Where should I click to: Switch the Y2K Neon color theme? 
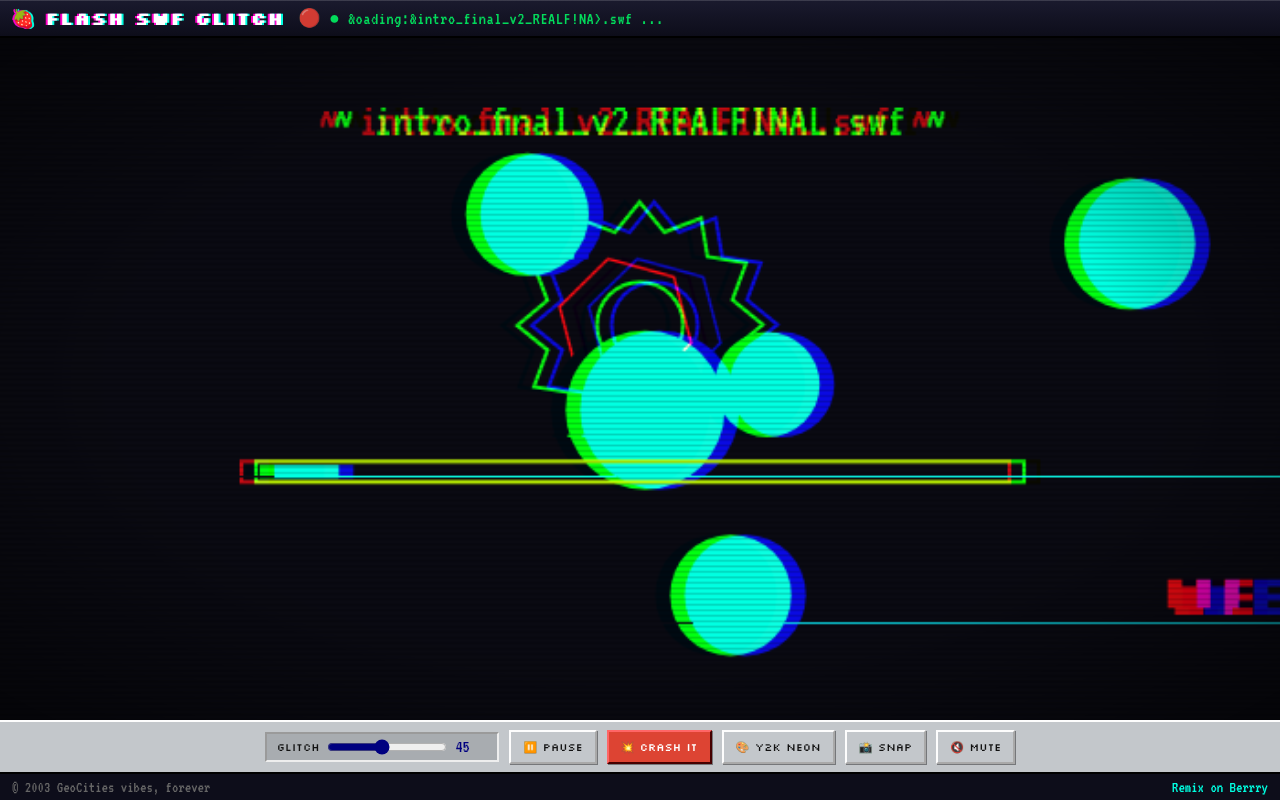(779, 747)
